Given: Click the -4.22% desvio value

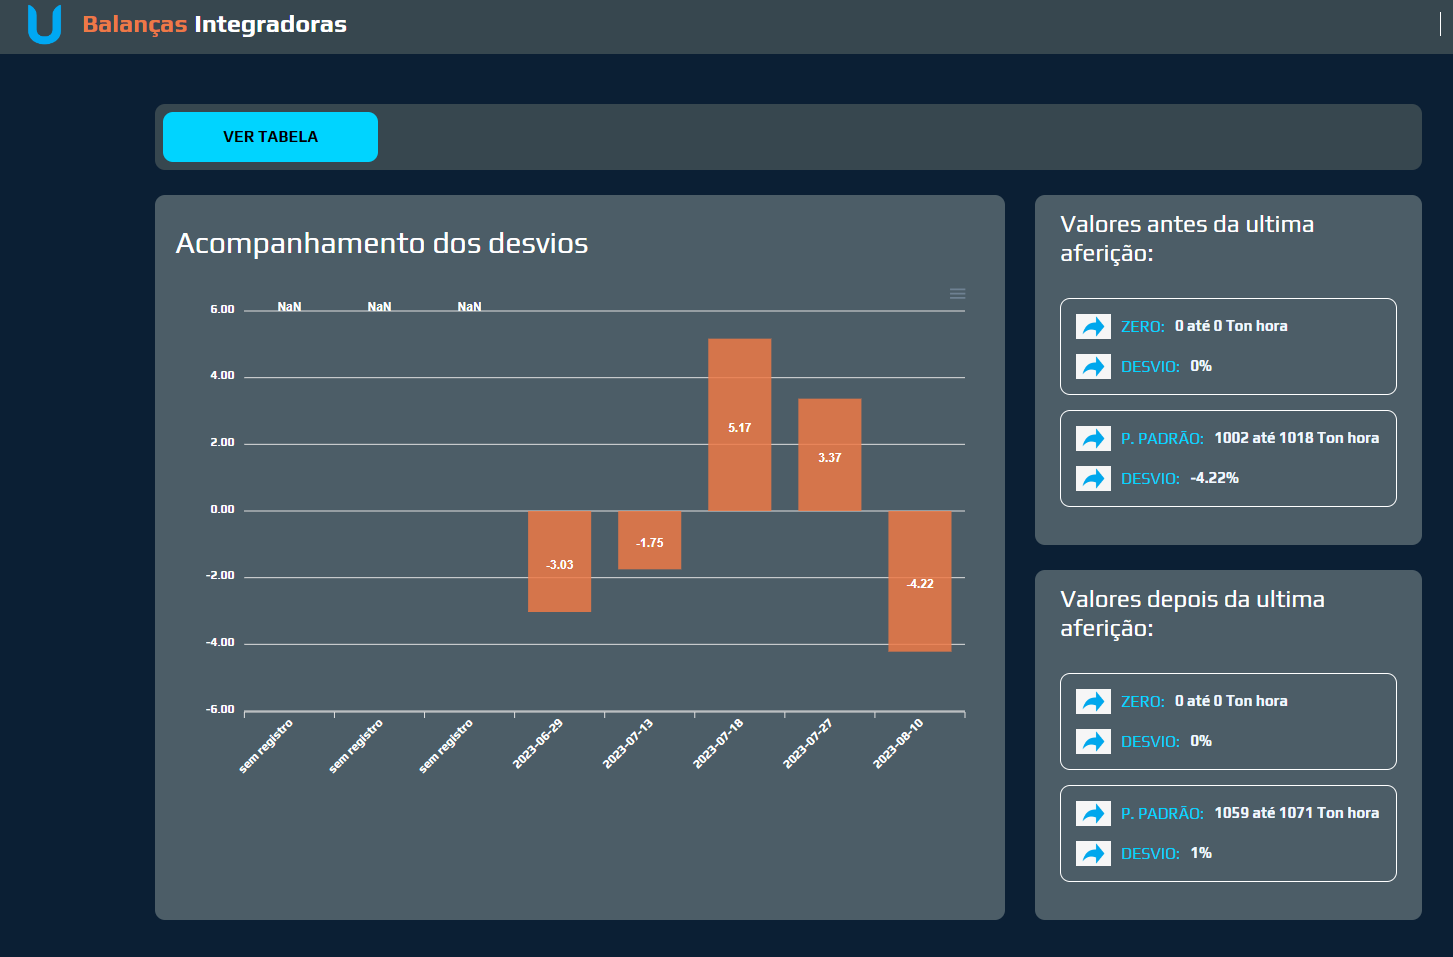Looking at the screenshot, I should point(1214,478).
